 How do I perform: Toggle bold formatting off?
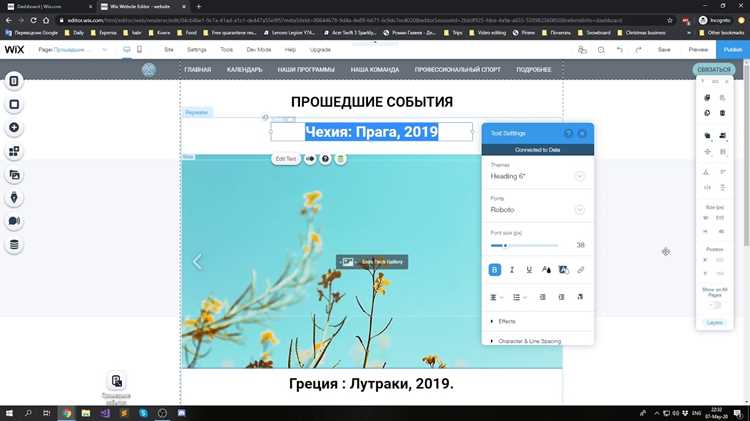tap(495, 270)
